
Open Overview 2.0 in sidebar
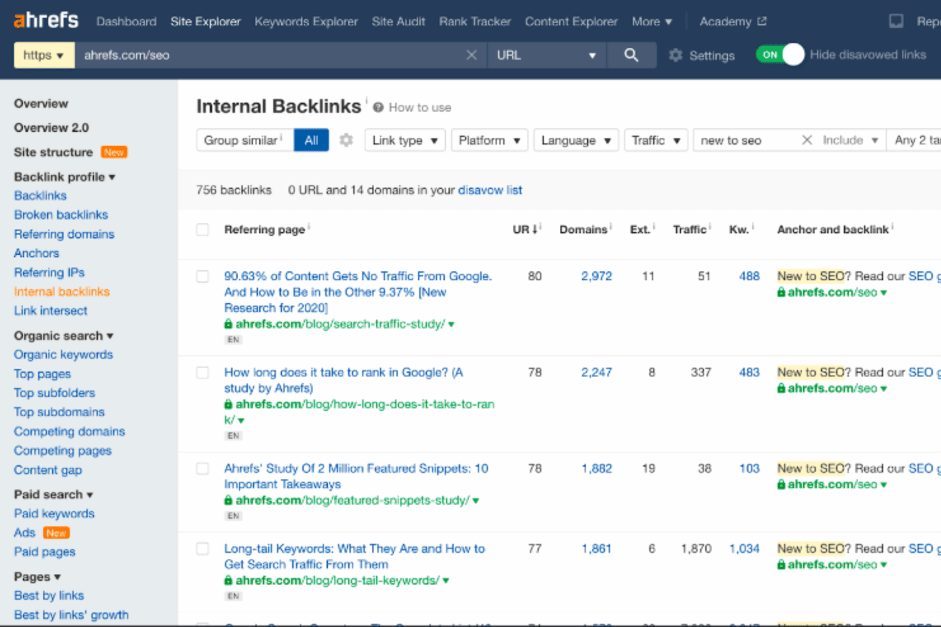coord(51,128)
